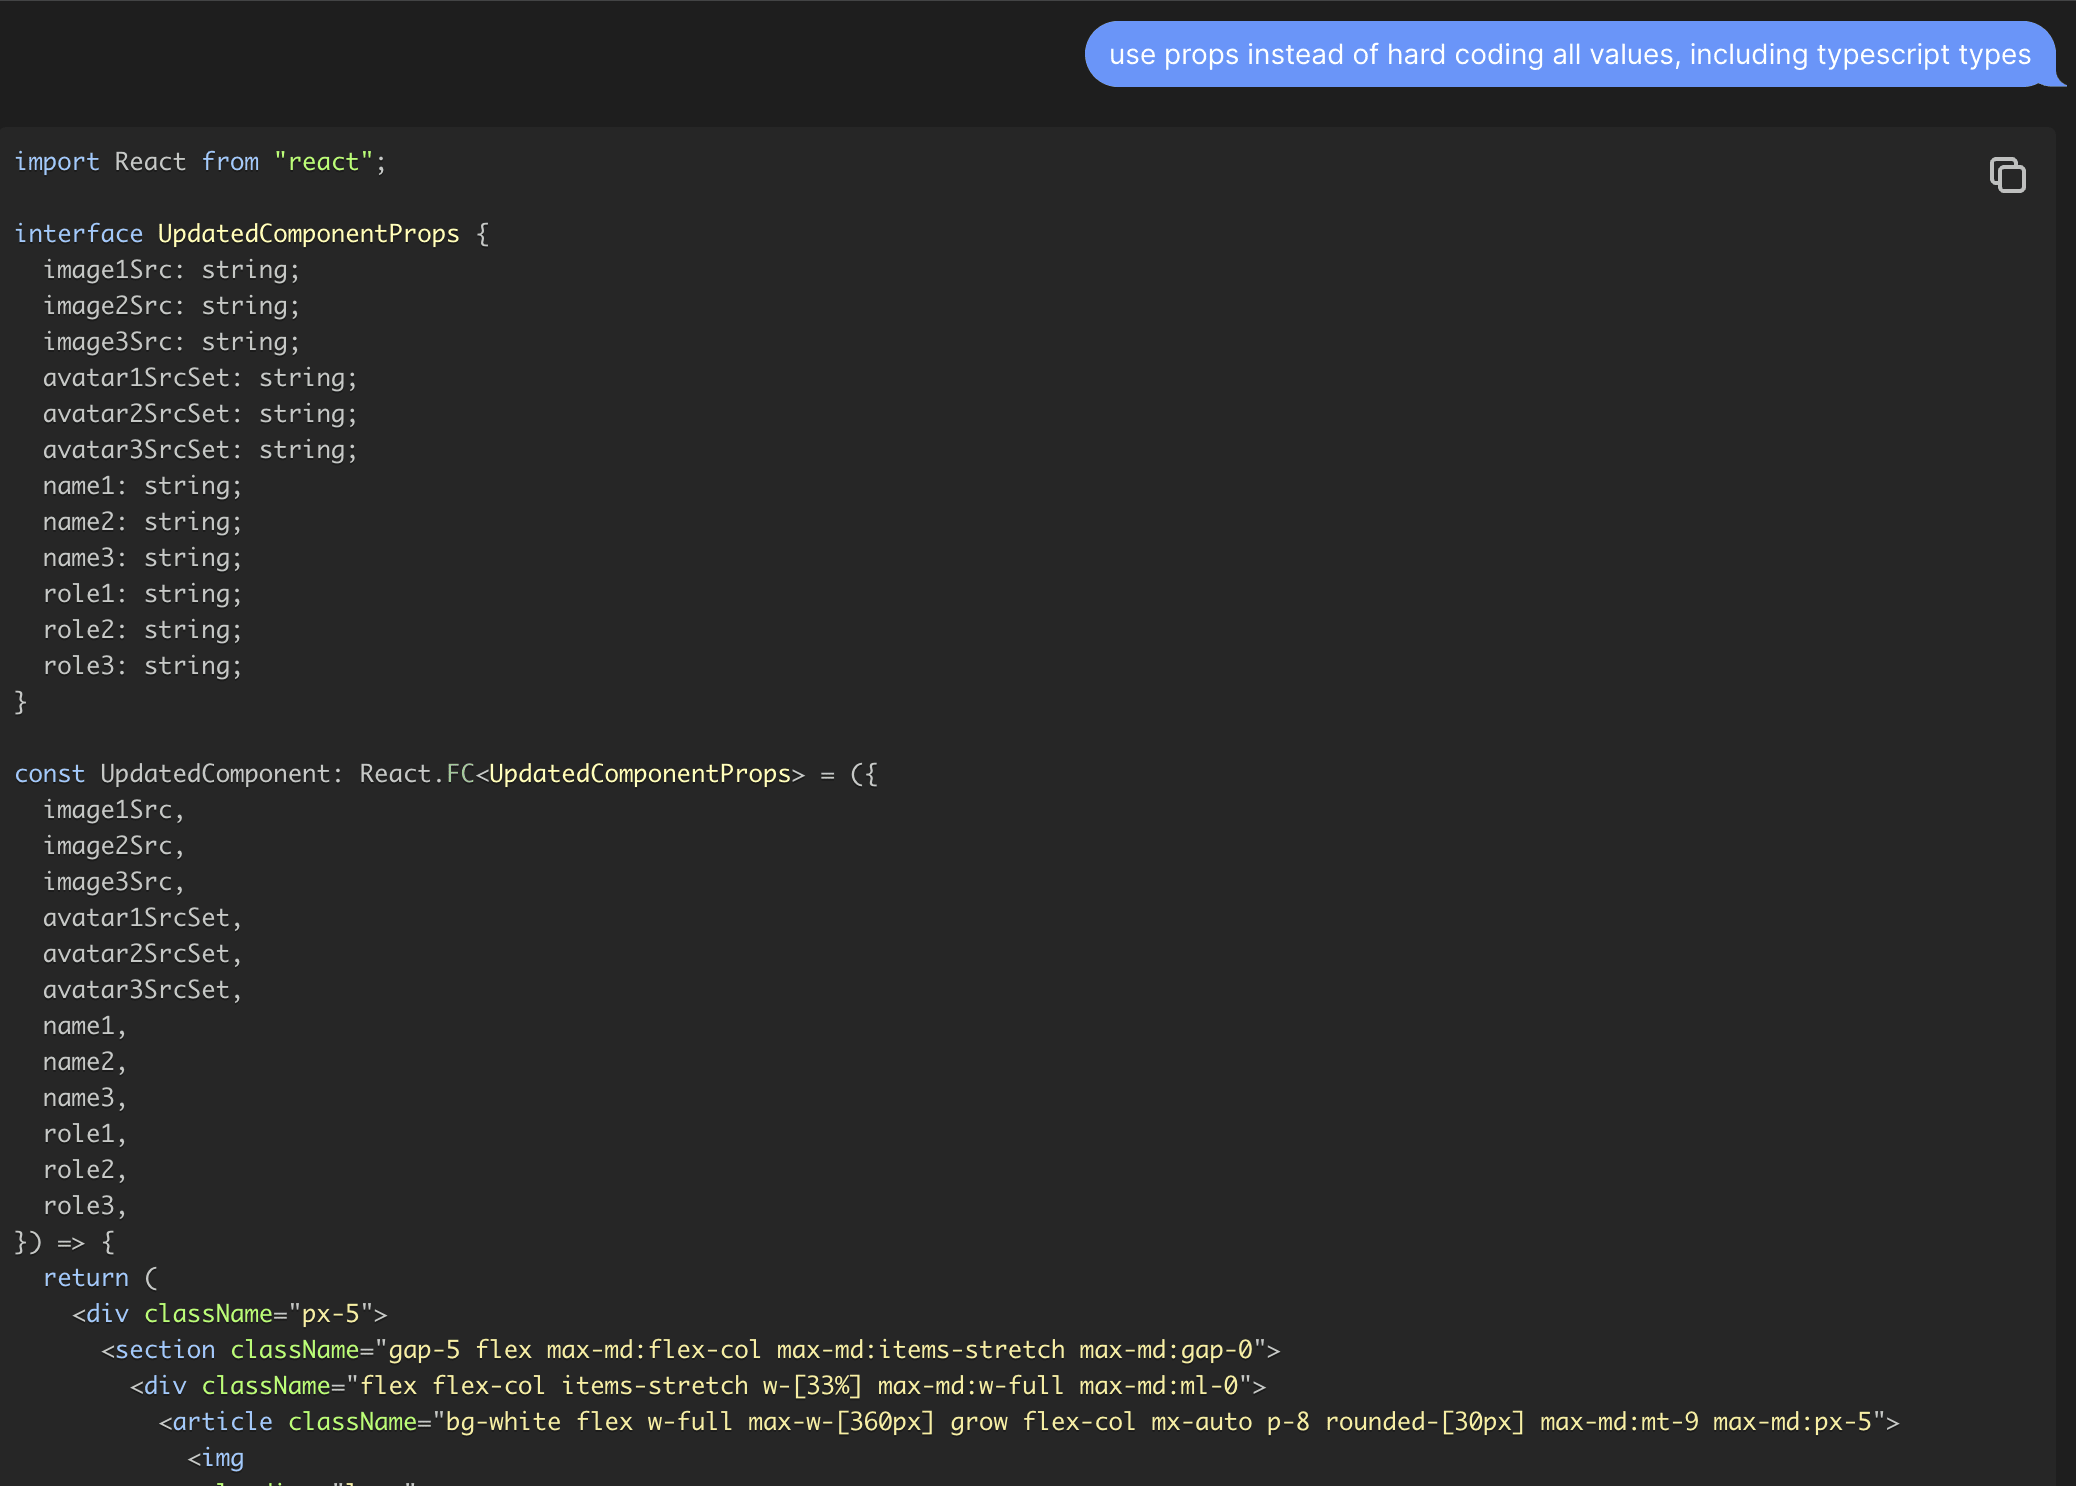
Task: Click the 'flex flex-col items-stretch w-[33%]' div line
Action: coord(698,1386)
